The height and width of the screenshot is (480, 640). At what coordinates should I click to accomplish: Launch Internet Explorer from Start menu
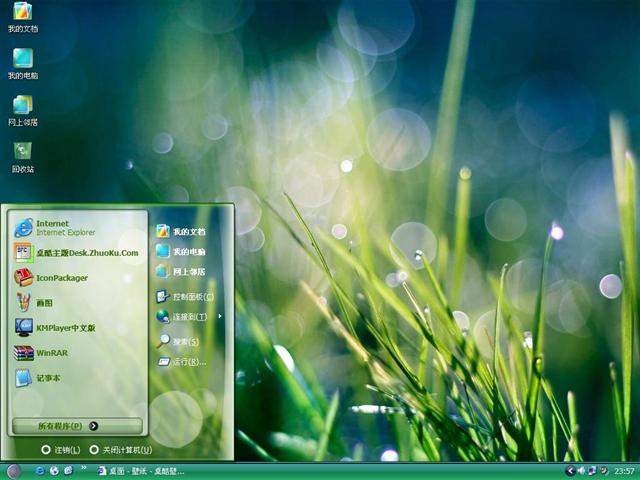pos(78,228)
